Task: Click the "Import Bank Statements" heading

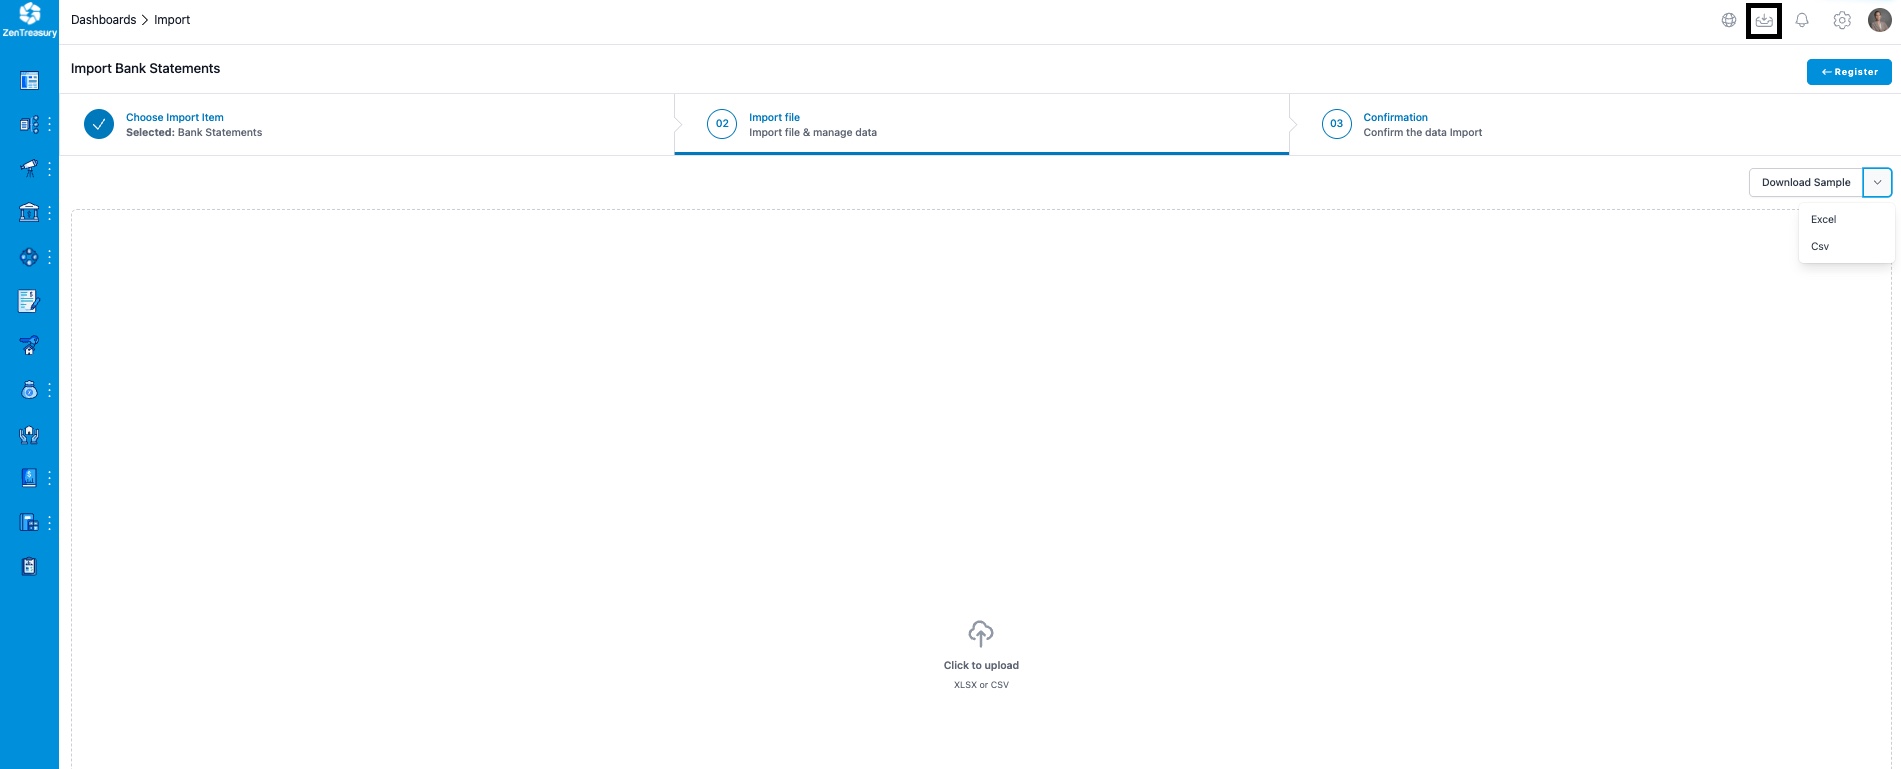Action: click(145, 68)
